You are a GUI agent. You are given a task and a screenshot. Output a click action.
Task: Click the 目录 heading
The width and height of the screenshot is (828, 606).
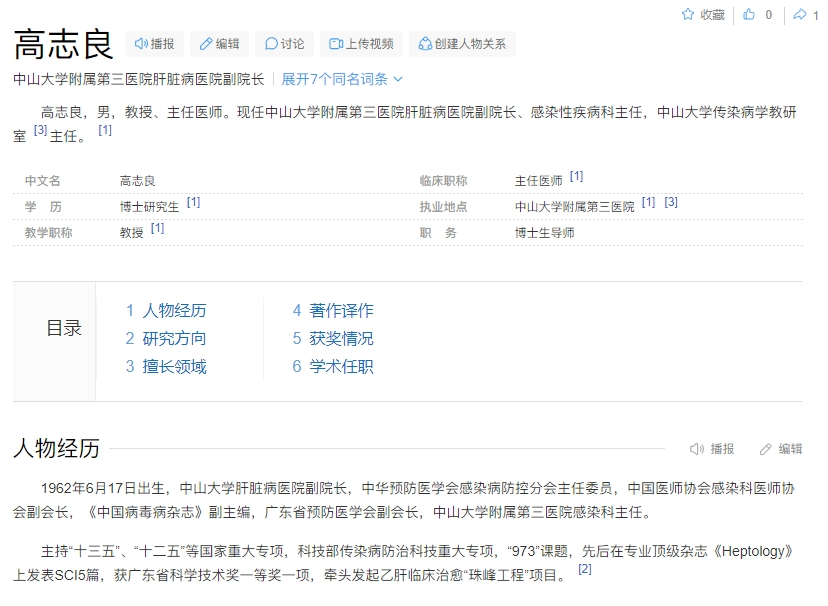pos(64,328)
